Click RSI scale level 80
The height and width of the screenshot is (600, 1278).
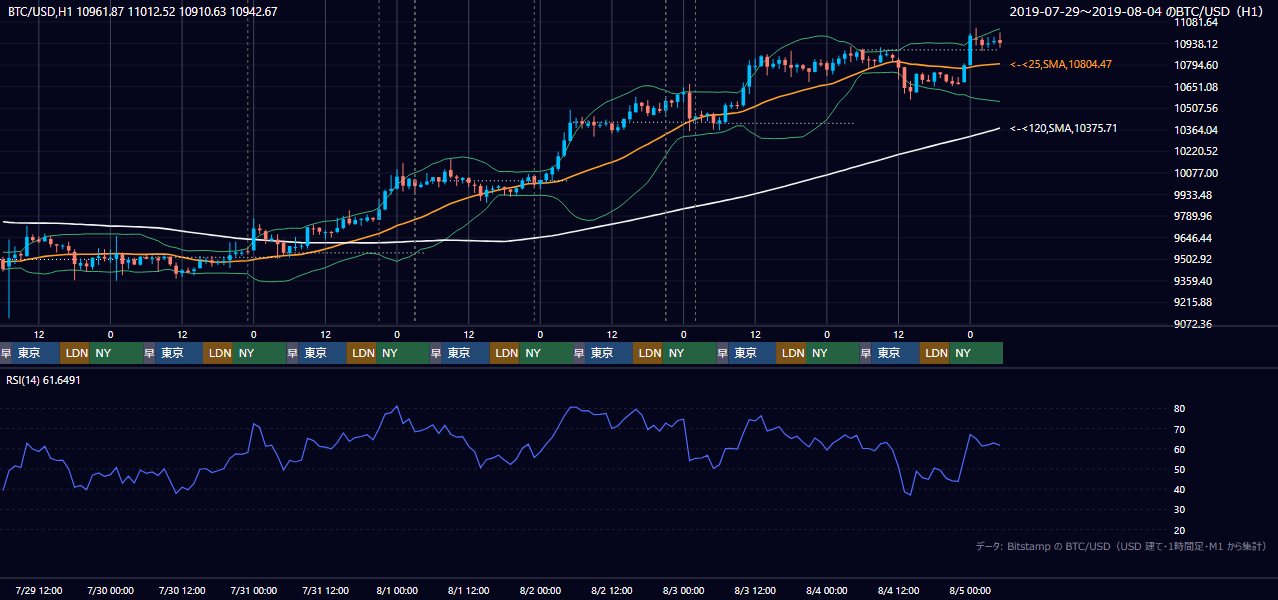tap(1179, 409)
